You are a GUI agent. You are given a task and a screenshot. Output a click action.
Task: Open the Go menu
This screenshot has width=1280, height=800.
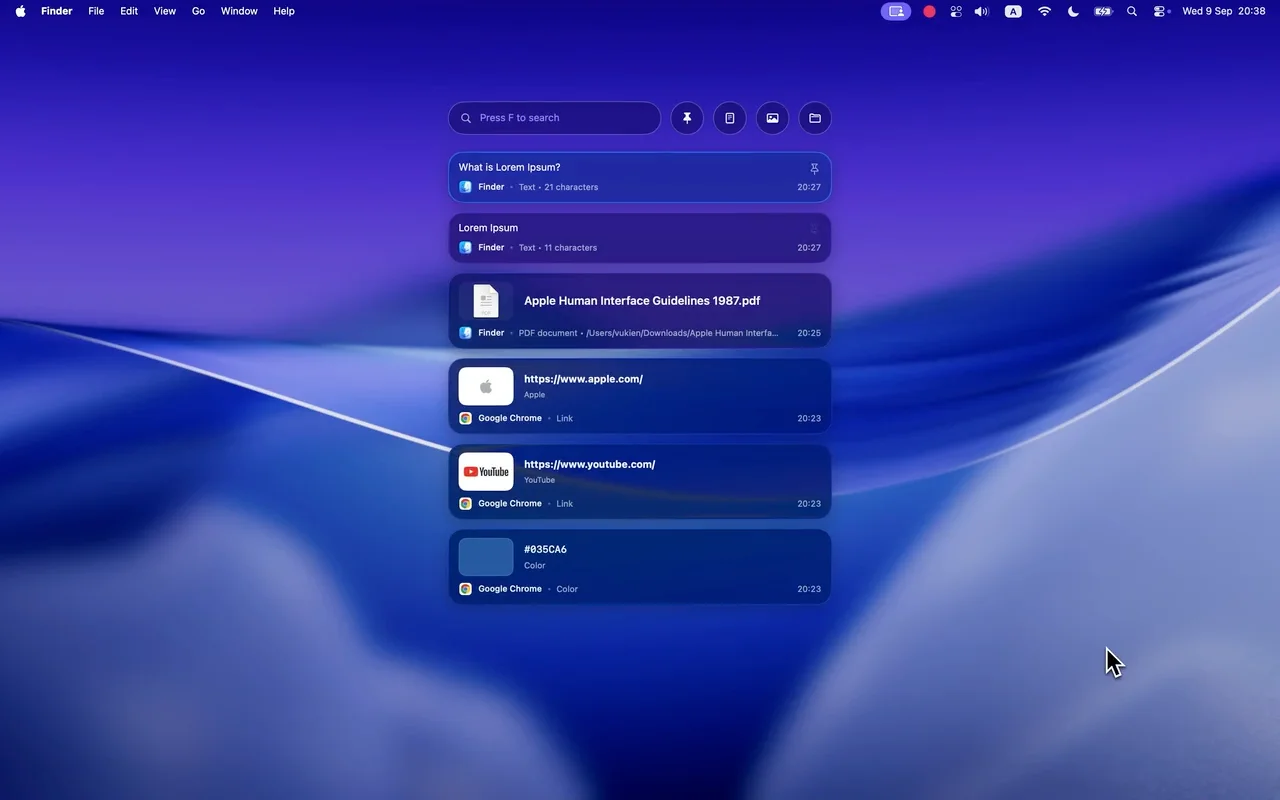click(x=198, y=11)
